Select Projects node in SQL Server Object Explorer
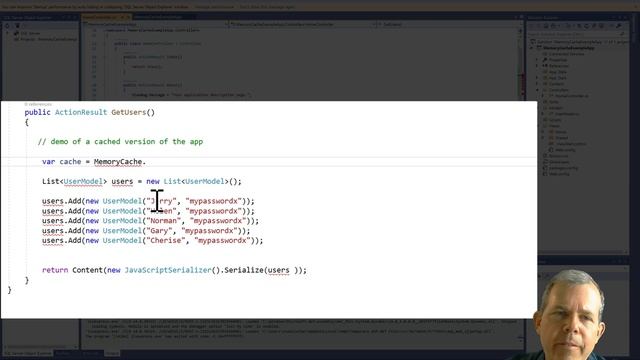 click(45, 39)
